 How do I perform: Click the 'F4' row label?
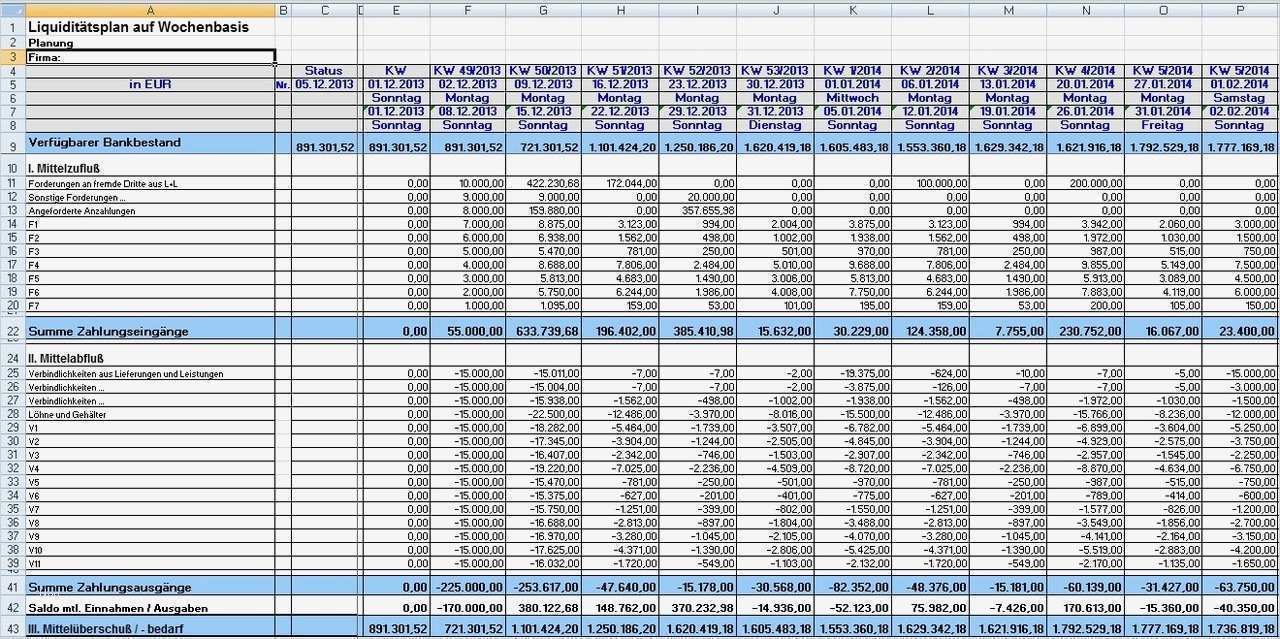34,266
